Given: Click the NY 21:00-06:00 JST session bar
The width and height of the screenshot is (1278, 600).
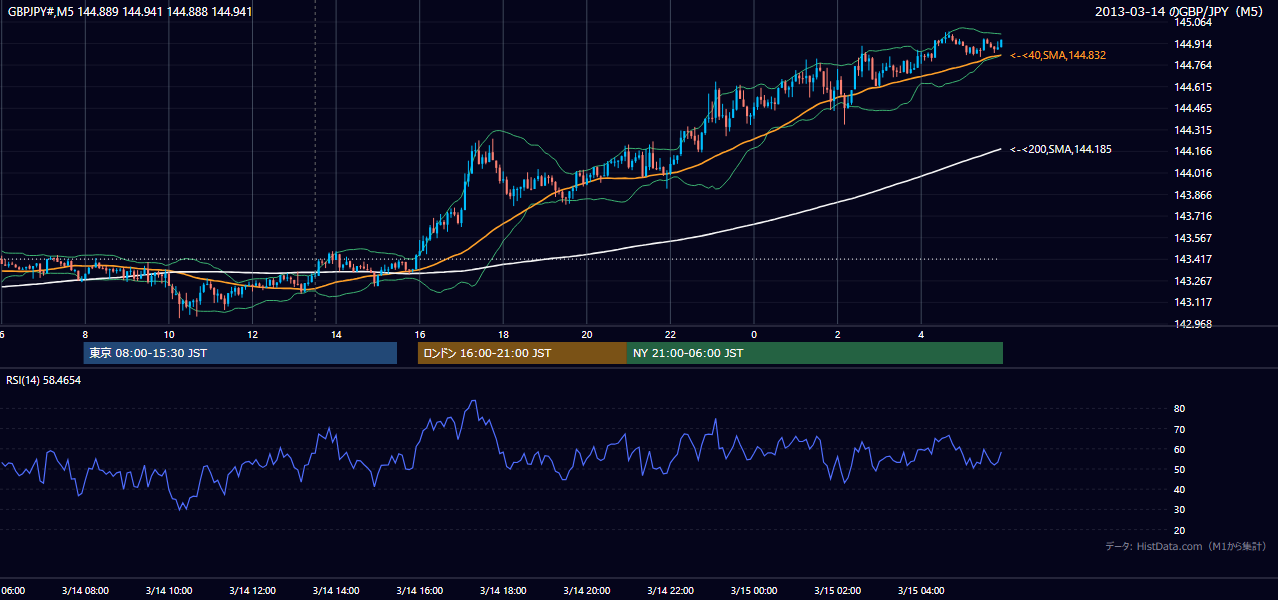Looking at the screenshot, I should pyautogui.click(x=815, y=353).
